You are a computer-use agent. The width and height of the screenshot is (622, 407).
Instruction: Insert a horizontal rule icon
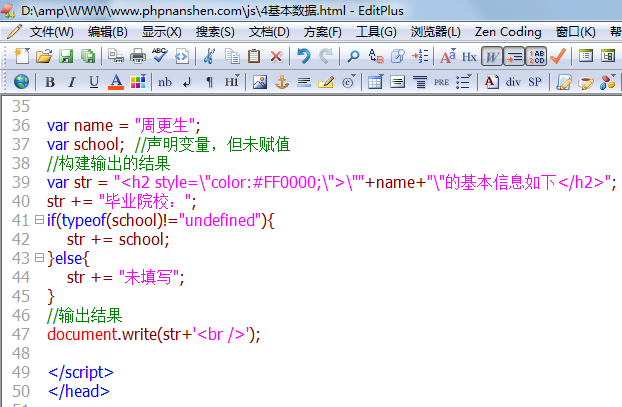point(304,82)
